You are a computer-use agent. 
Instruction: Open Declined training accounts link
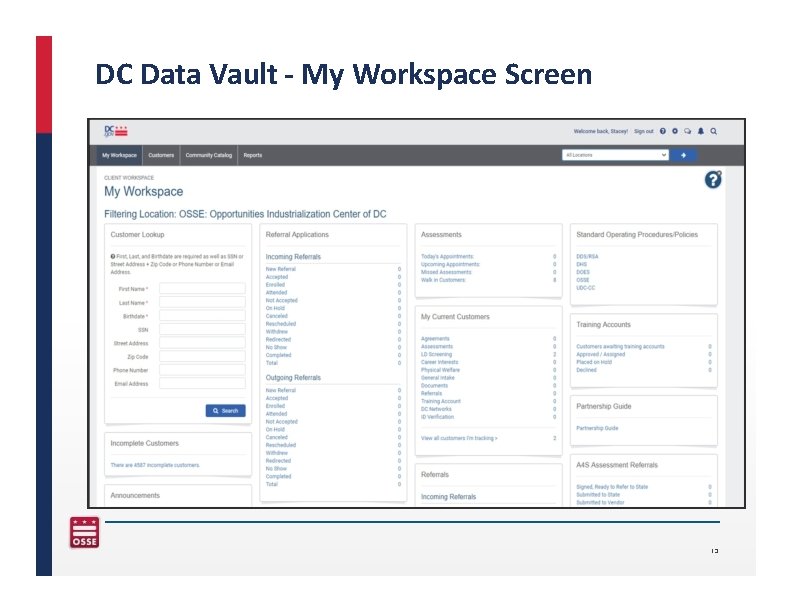[x=586, y=370]
